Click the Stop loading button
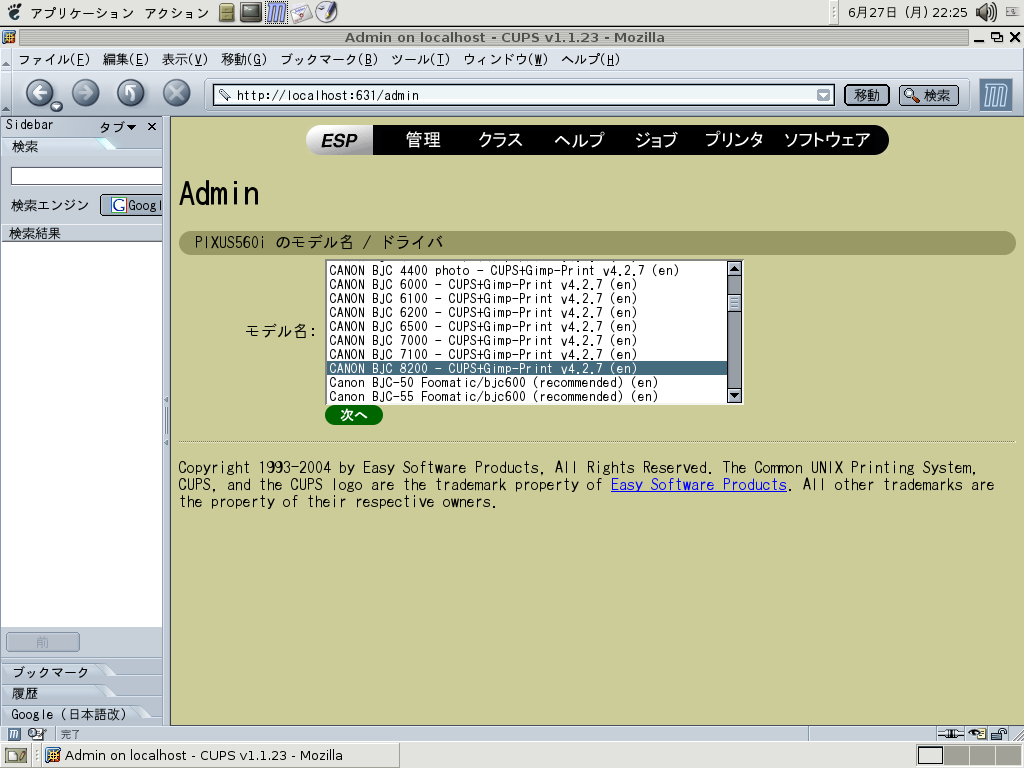Screen dimensions: 1024x768 176,93
